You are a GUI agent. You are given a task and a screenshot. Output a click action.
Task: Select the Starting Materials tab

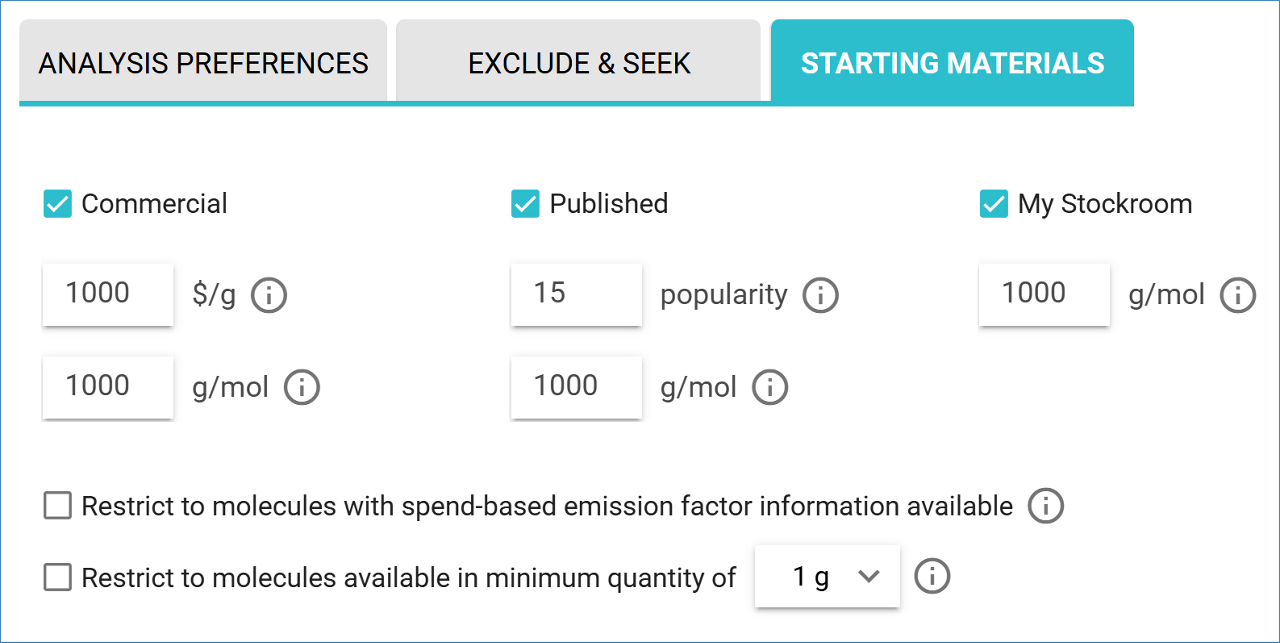coord(952,63)
